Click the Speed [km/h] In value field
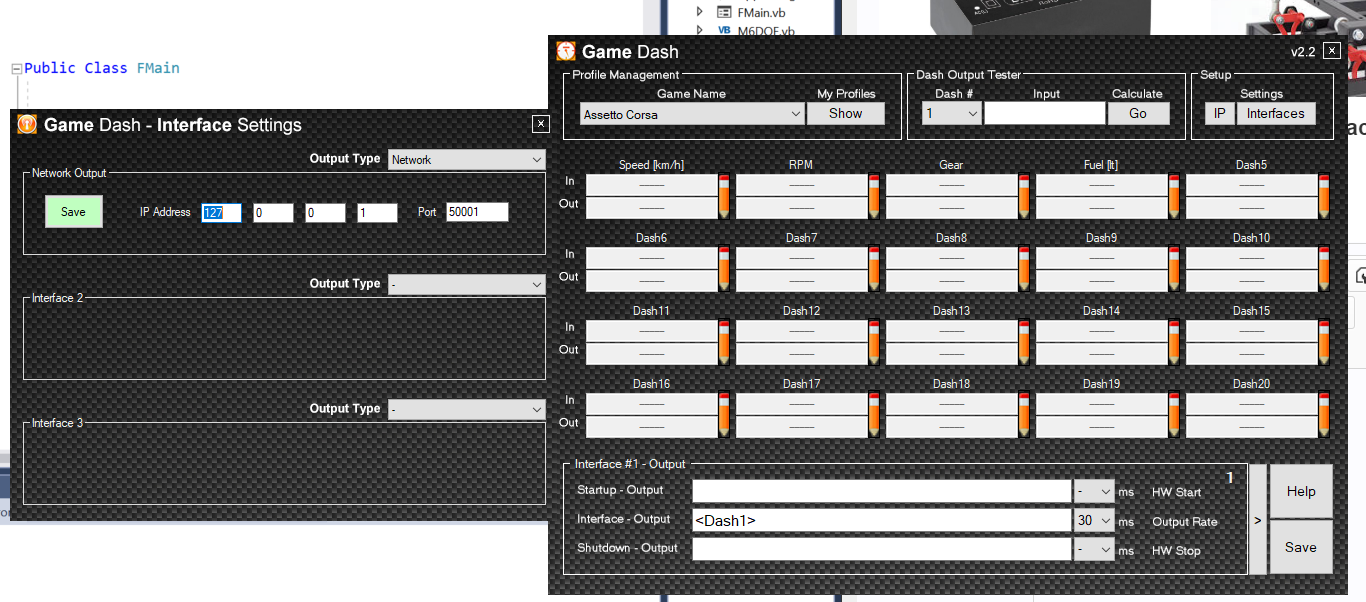Image resolution: width=1366 pixels, height=602 pixels. click(652, 185)
